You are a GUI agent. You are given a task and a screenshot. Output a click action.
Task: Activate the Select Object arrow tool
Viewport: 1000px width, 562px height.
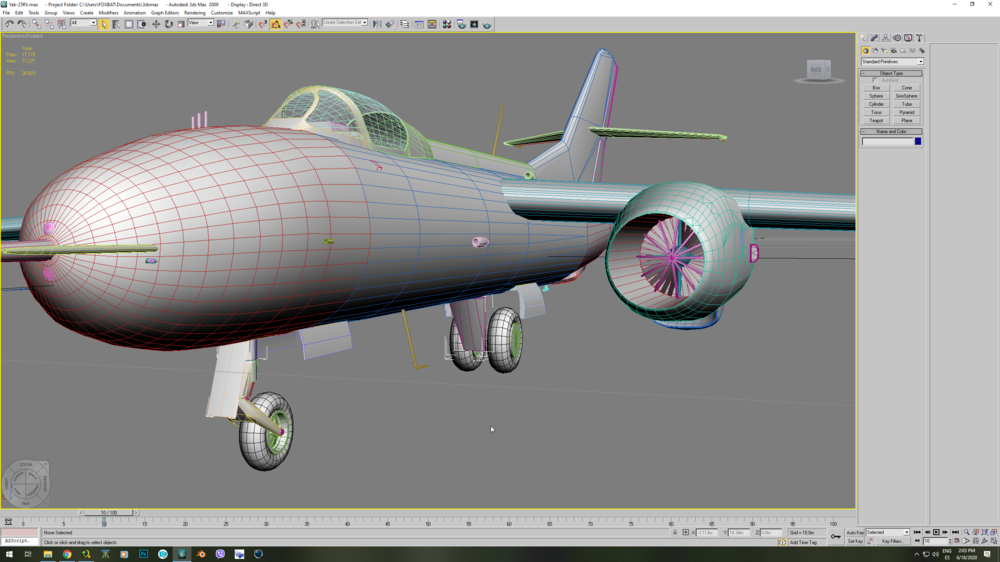tap(104, 24)
